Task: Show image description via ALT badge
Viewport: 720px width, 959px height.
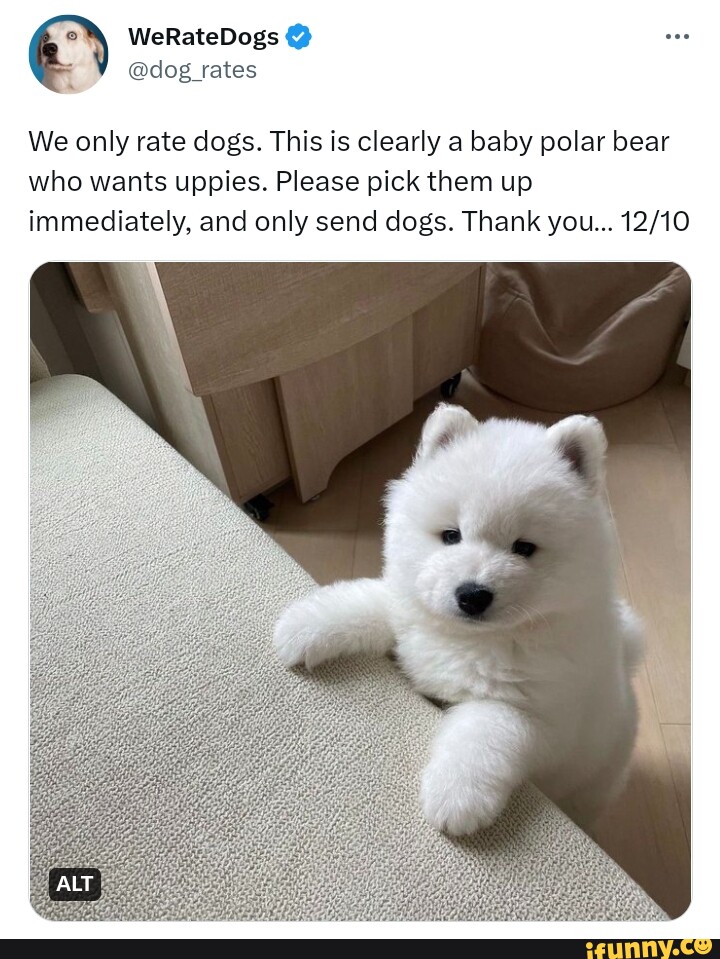Action: point(75,884)
